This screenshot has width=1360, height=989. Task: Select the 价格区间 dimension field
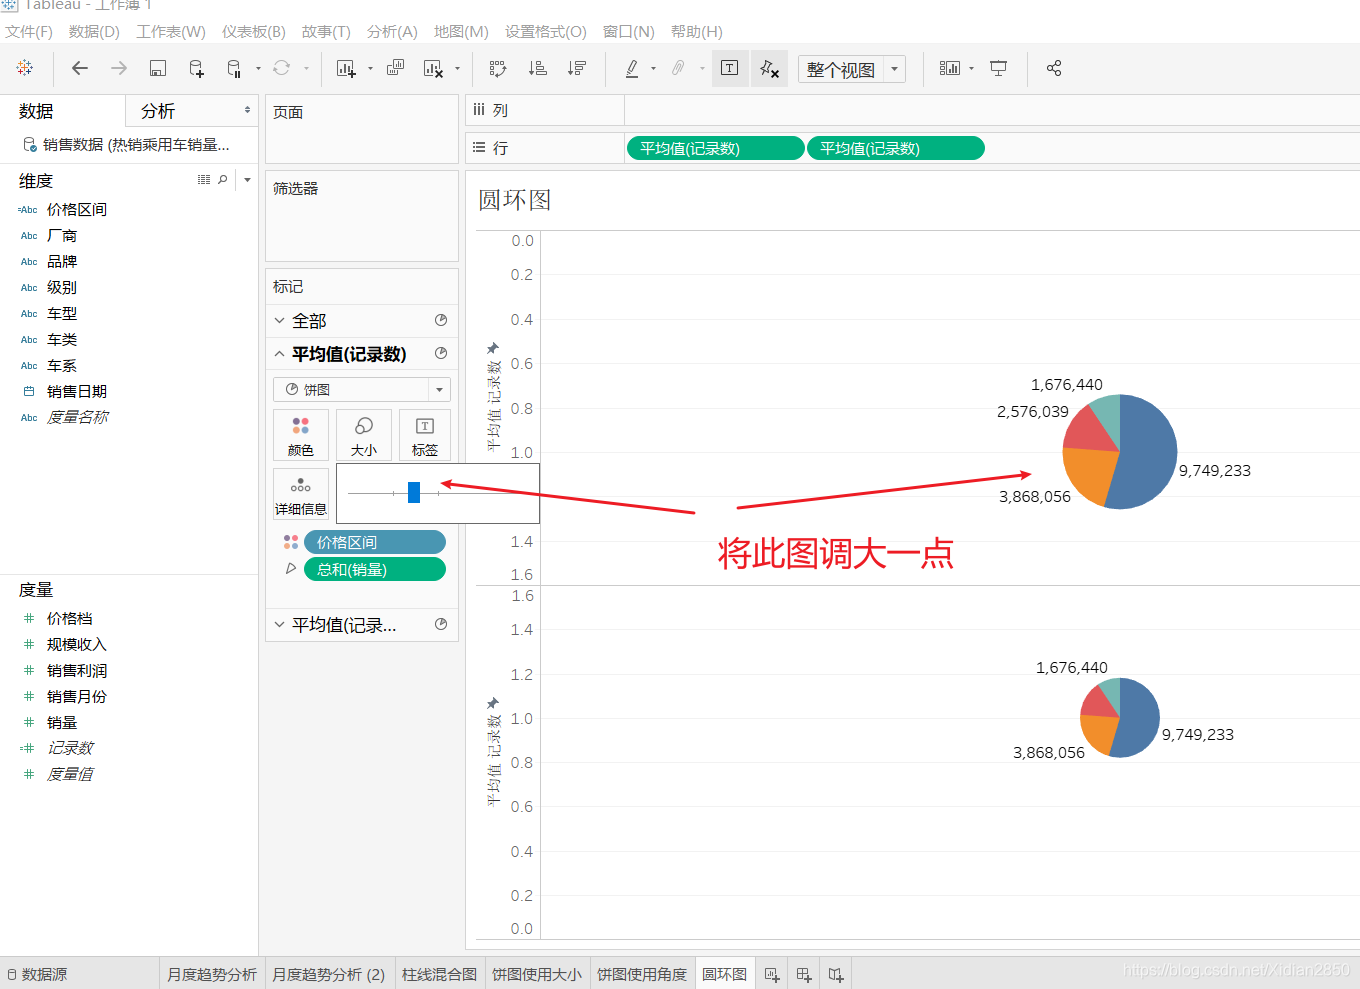(x=77, y=209)
